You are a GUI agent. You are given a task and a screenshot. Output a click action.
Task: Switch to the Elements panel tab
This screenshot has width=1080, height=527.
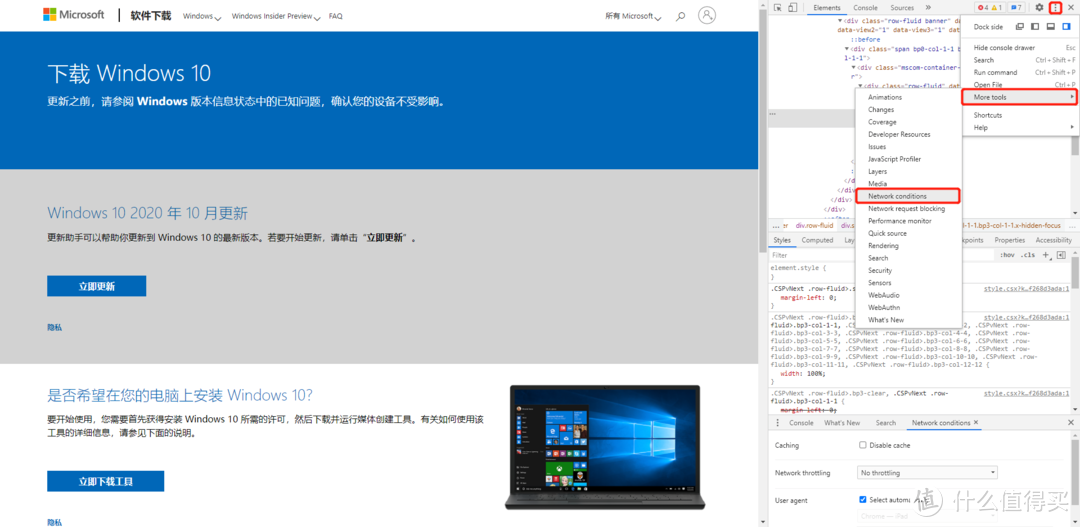[827, 8]
